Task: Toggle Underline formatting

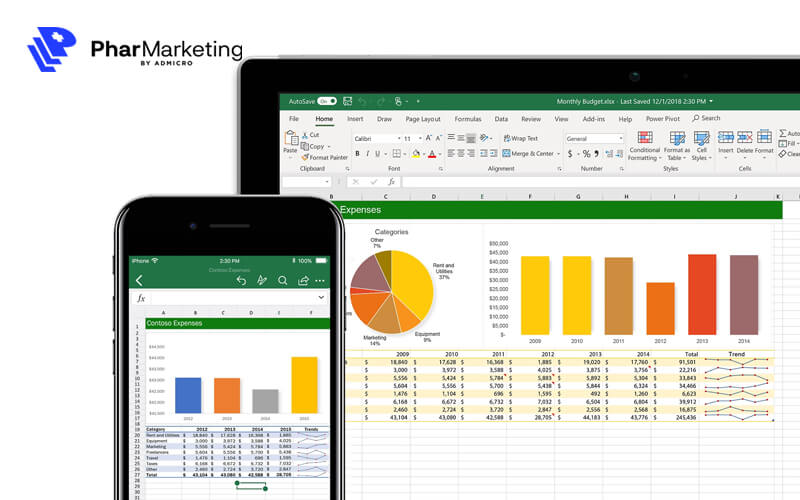Action: (x=378, y=154)
